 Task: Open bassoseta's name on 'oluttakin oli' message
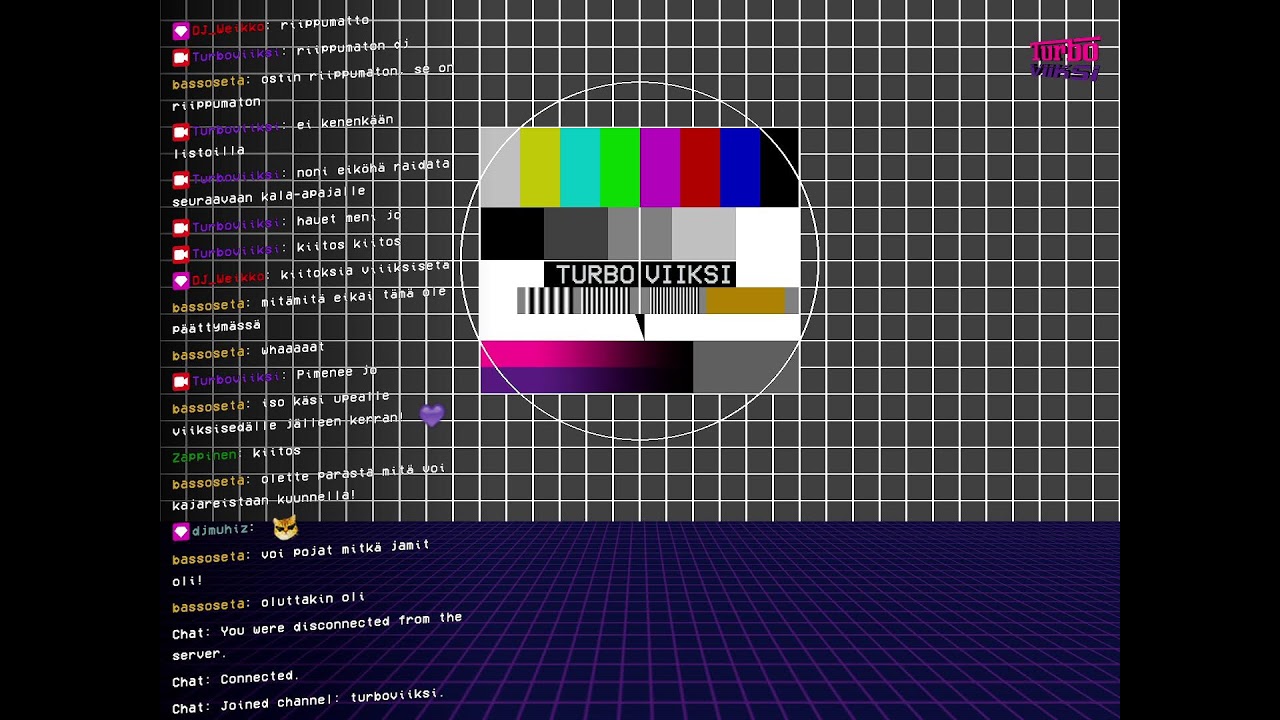(209, 607)
